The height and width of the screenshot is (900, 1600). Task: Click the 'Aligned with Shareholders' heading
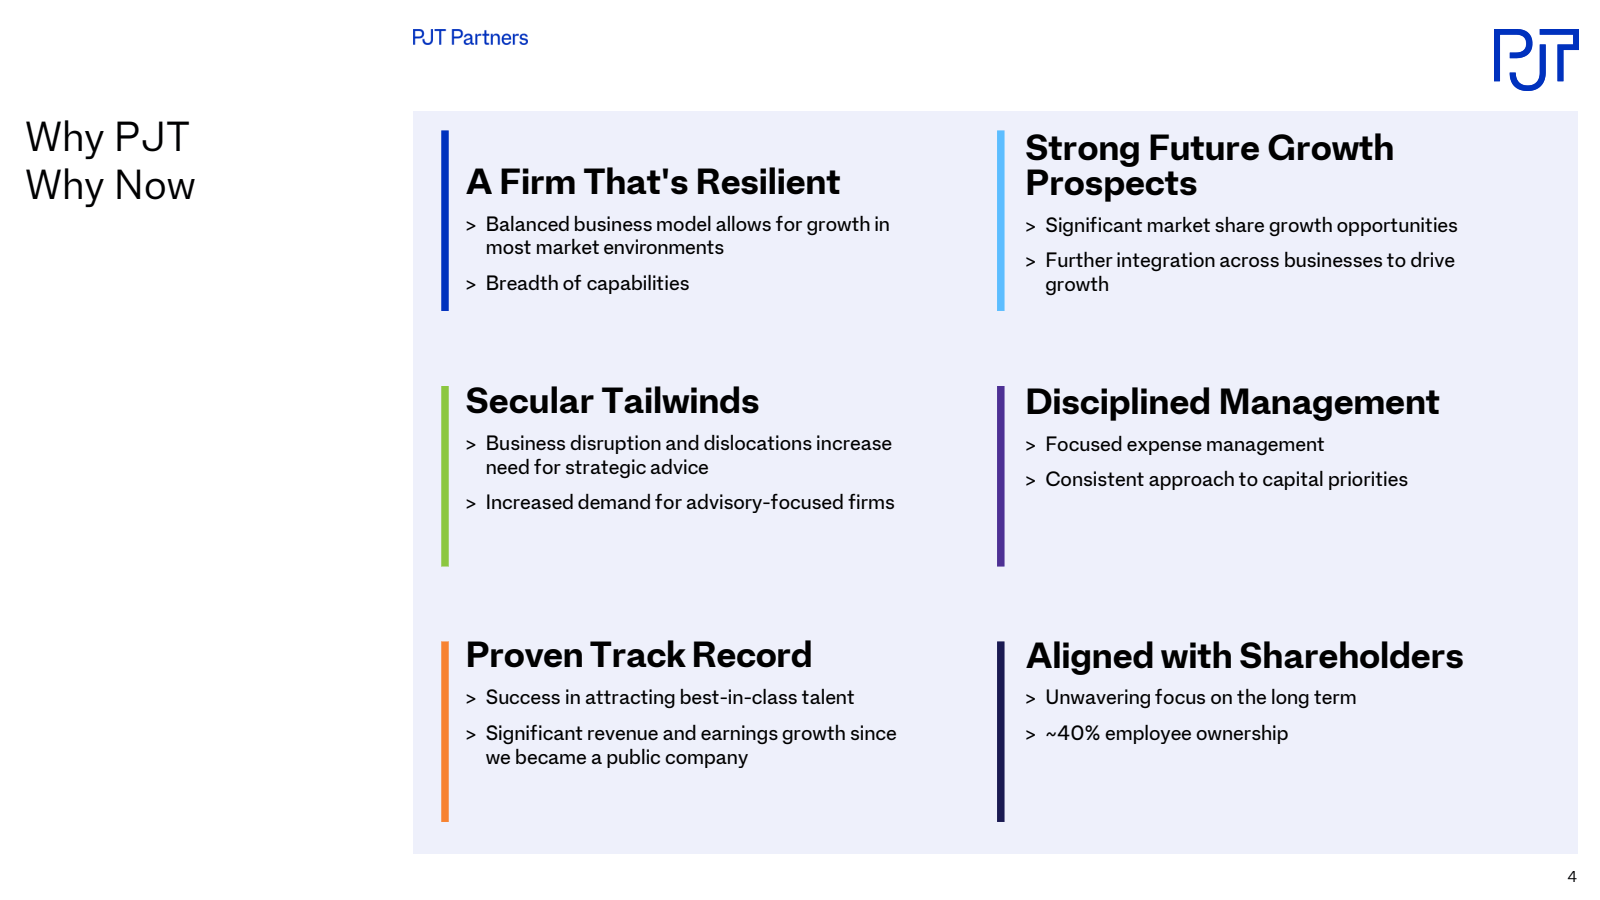tap(1244, 656)
